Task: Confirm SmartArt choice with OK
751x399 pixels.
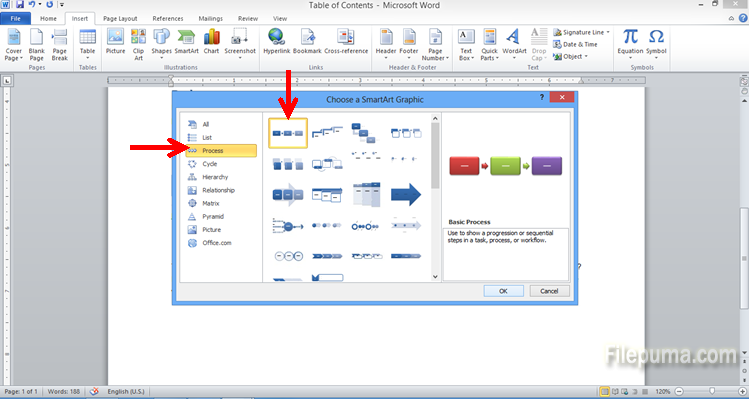Action: pos(503,291)
